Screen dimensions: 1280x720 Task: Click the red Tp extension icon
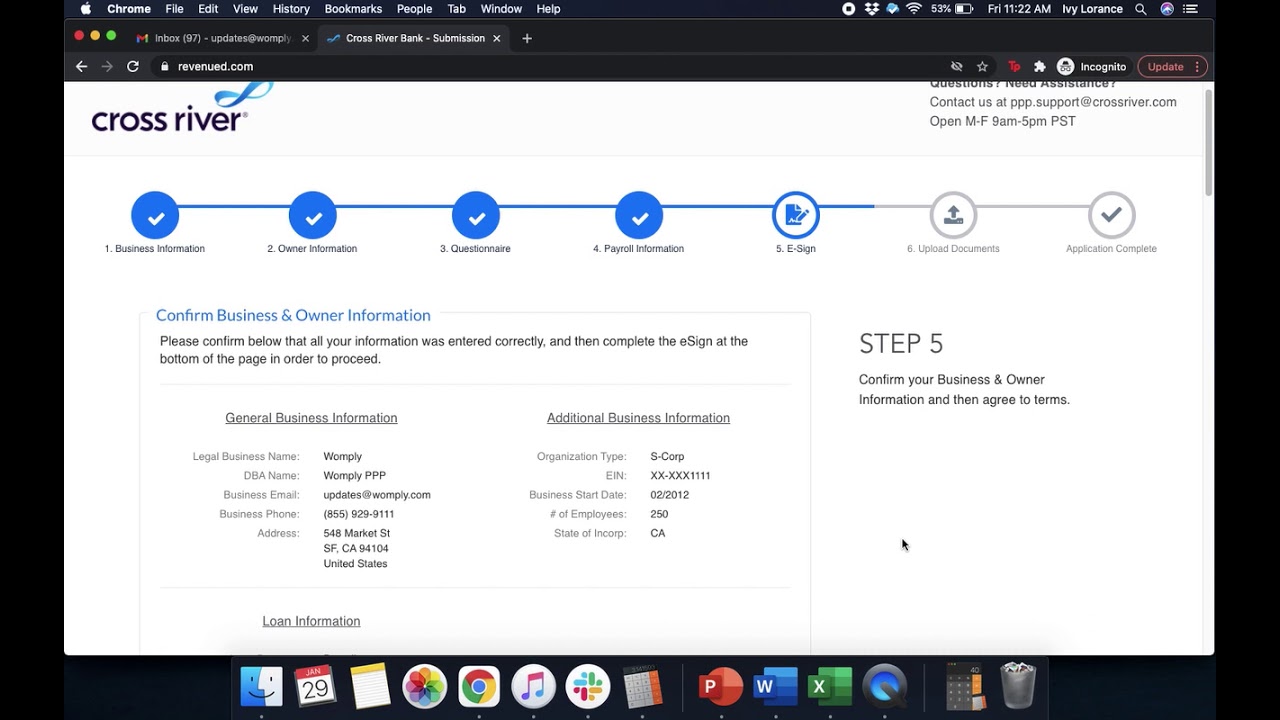point(1014,66)
